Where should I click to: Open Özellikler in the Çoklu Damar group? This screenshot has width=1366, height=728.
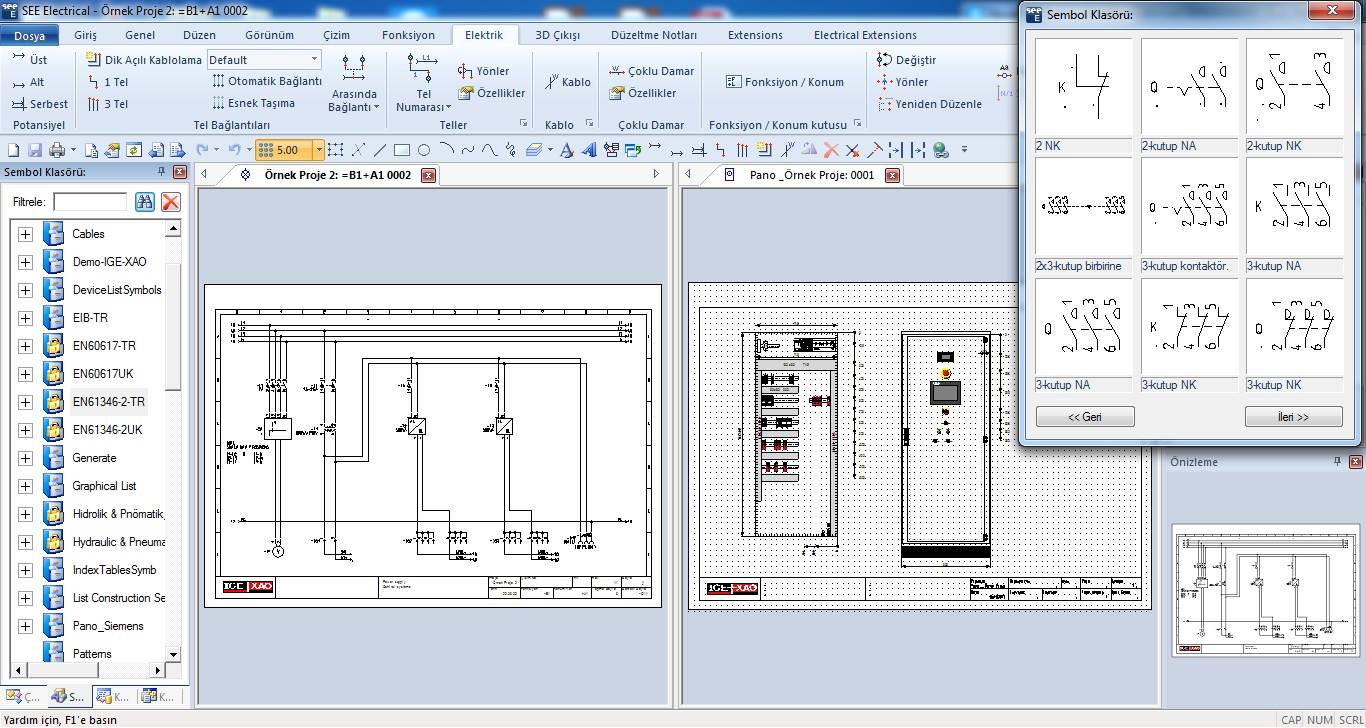(643, 93)
